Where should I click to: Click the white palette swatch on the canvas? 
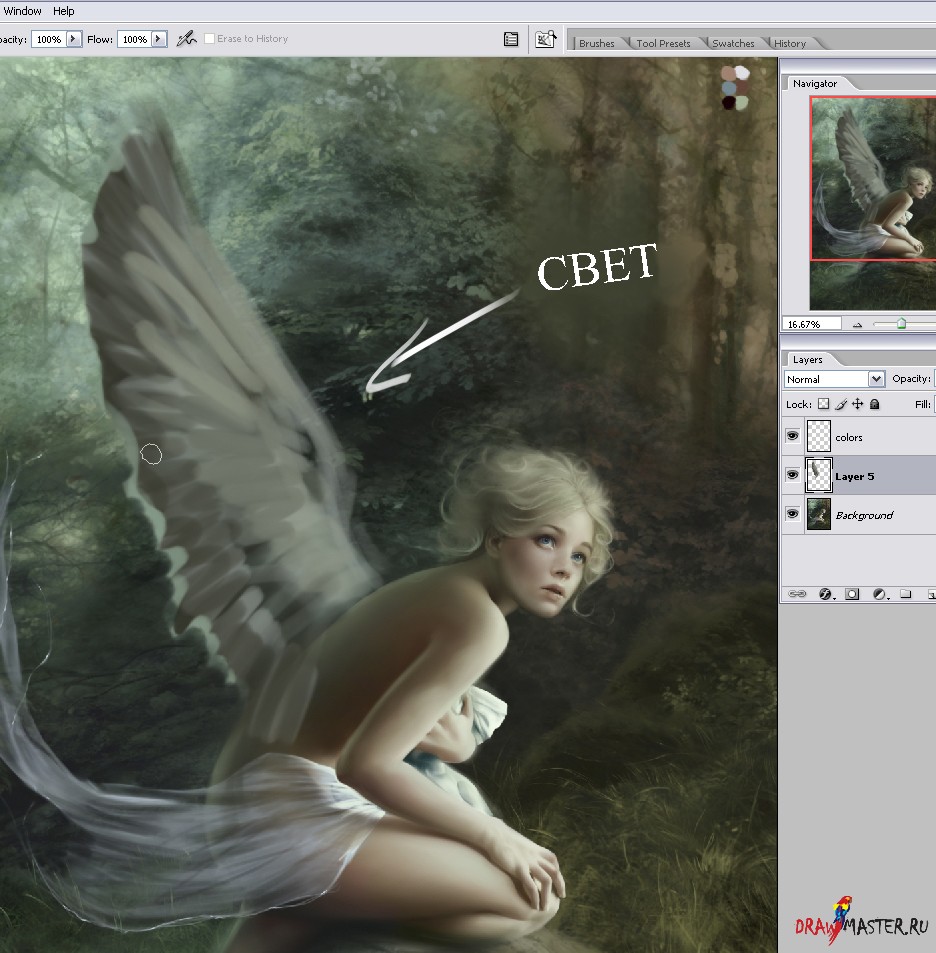click(742, 73)
